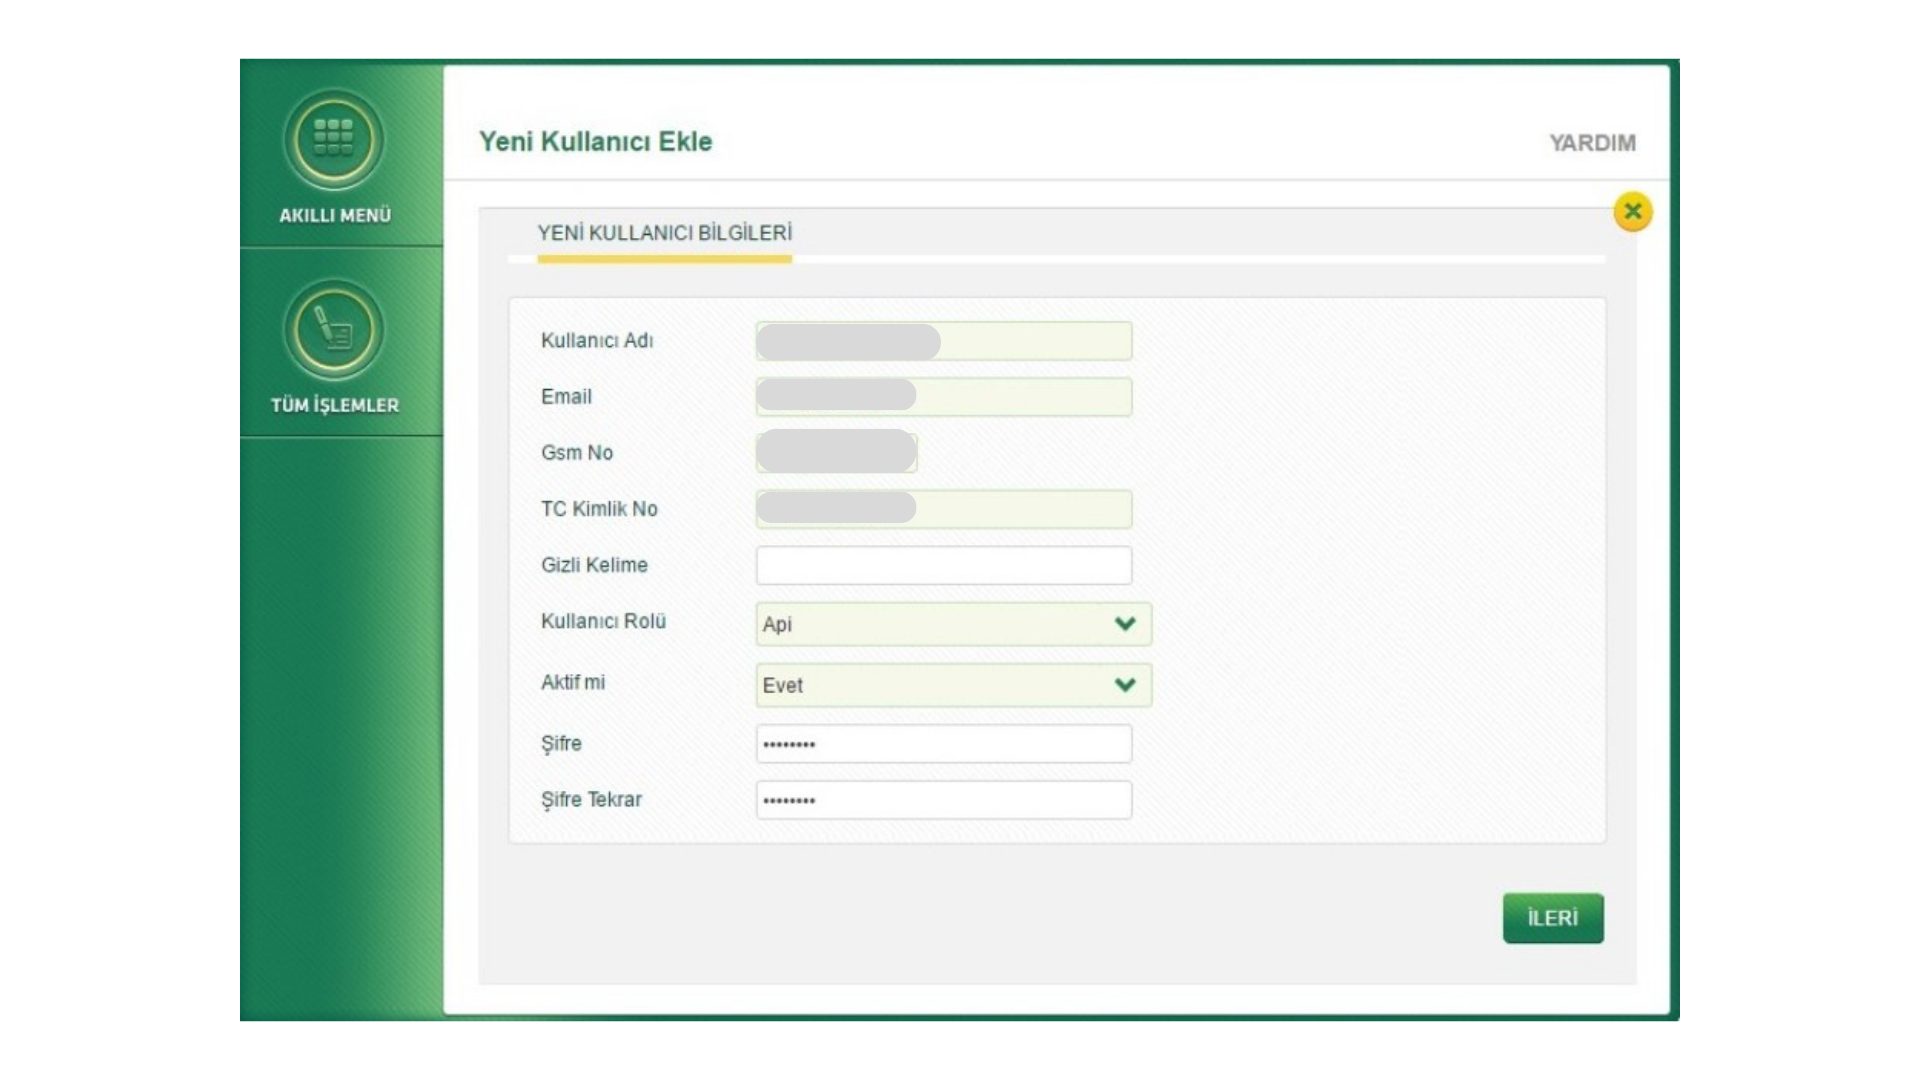This screenshot has height=1080, width=1920.
Task: Click the Şifre Tekrar label
Action: [x=591, y=800]
